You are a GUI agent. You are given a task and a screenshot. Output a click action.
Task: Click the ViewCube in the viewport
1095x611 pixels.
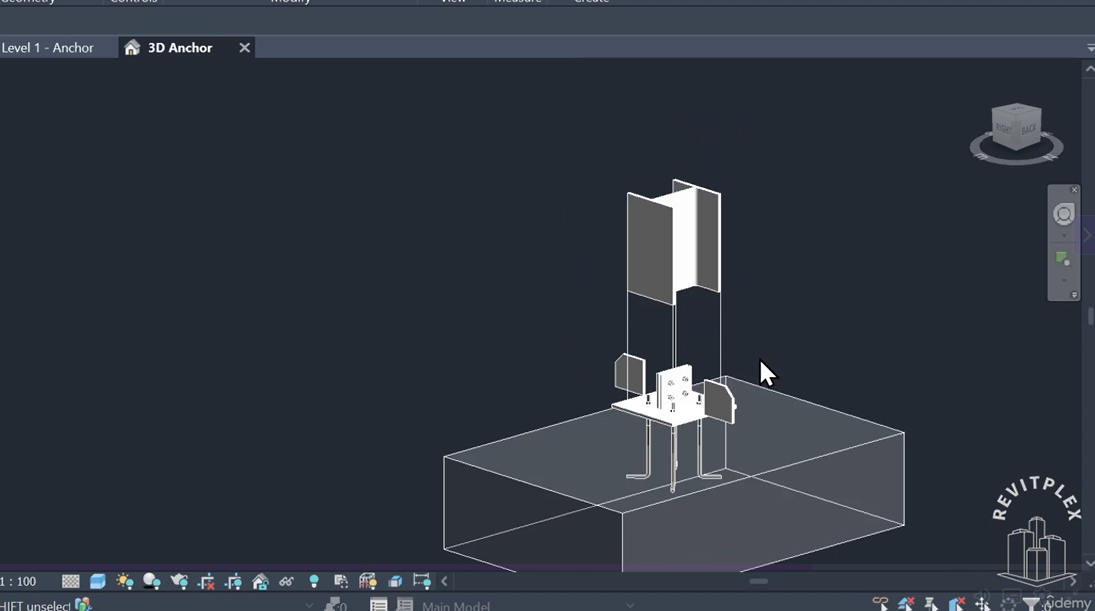click(x=1017, y=128)
